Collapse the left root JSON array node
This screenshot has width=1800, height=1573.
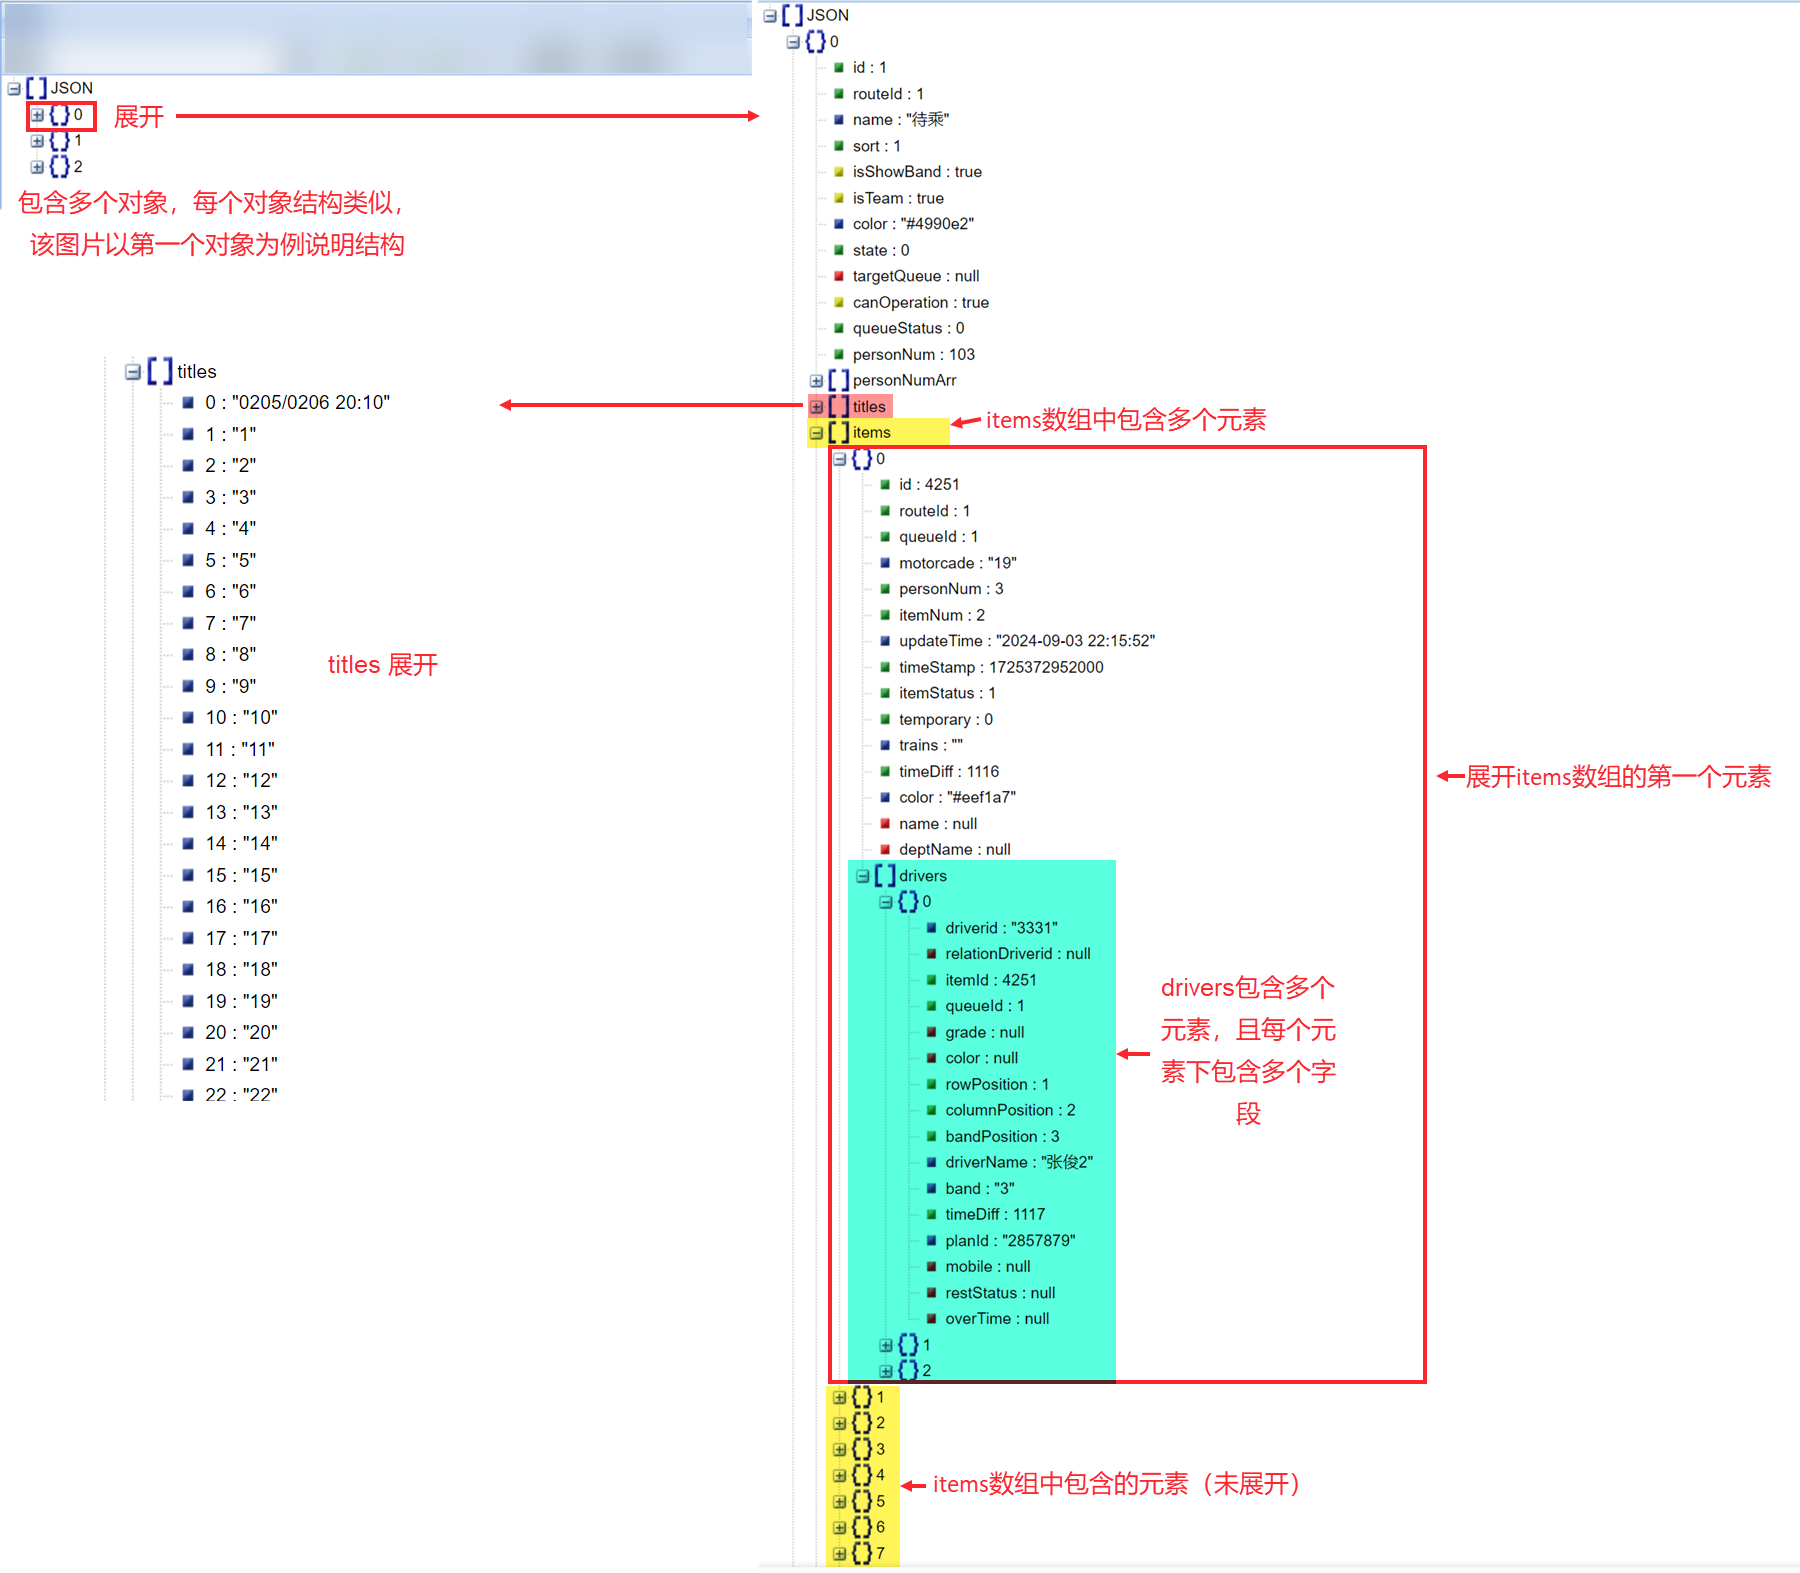coord(14,89)
